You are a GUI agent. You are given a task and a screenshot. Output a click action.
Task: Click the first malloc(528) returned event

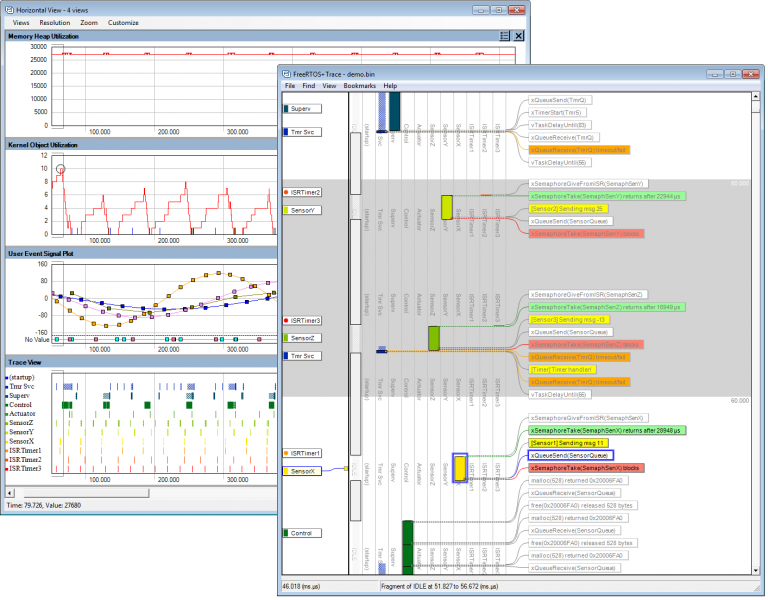click(578, 480)
